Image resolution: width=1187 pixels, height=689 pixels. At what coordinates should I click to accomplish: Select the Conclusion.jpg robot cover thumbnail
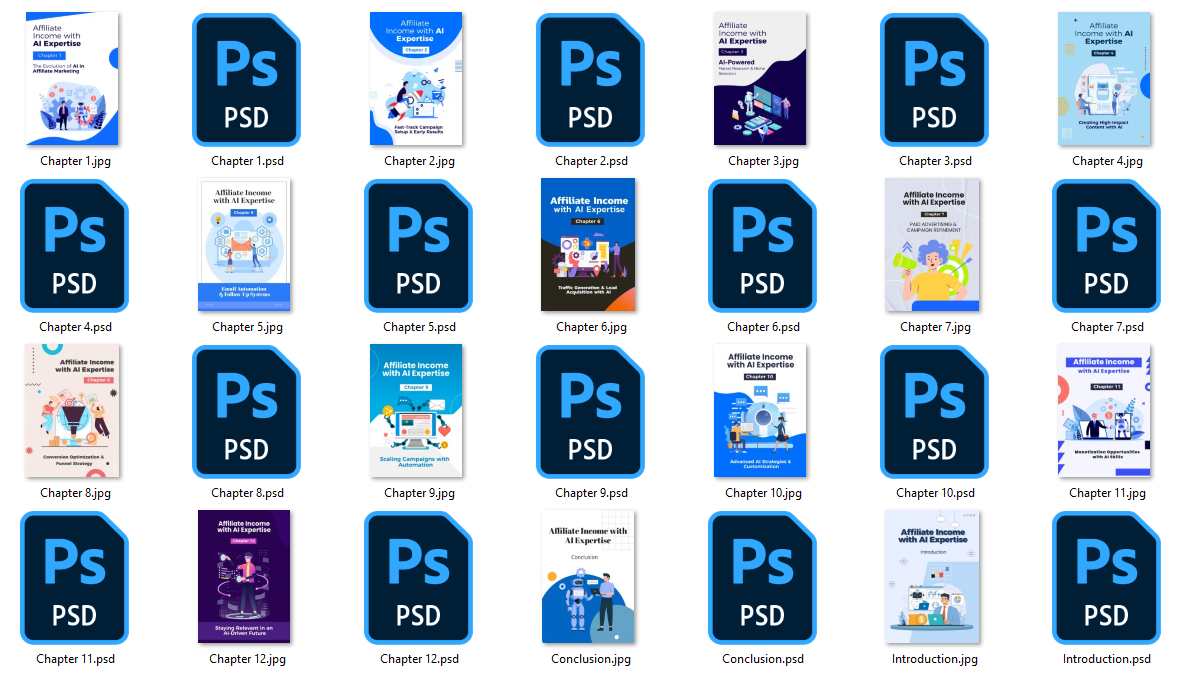pos(590,577)
